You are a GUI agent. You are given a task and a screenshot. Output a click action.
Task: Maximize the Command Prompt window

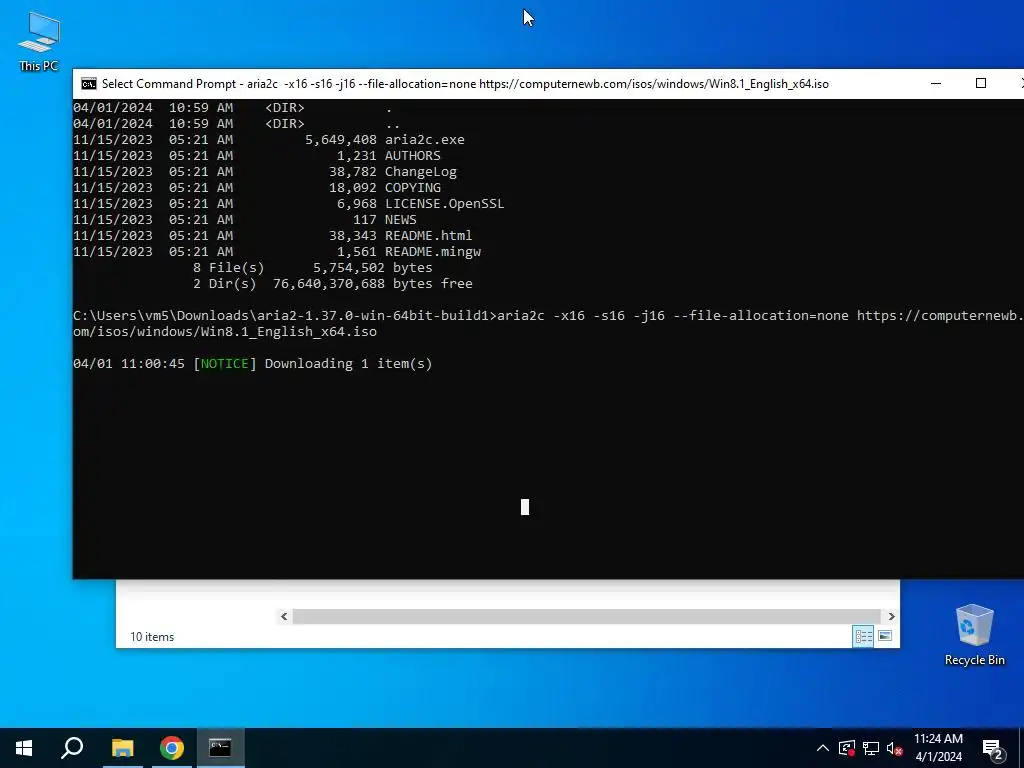pos(980,84)
